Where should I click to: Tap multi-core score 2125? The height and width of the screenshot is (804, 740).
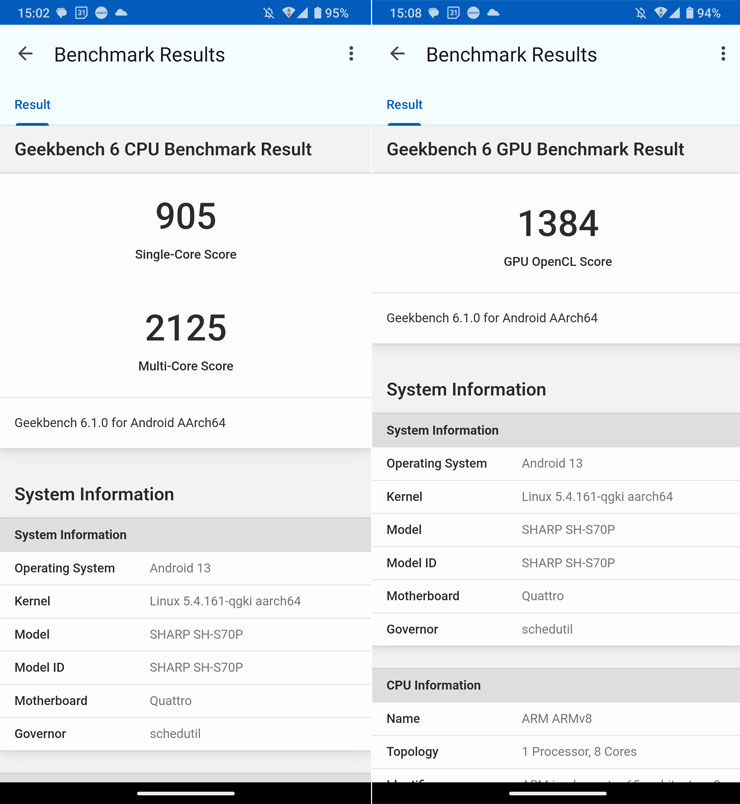click(186, 328)
